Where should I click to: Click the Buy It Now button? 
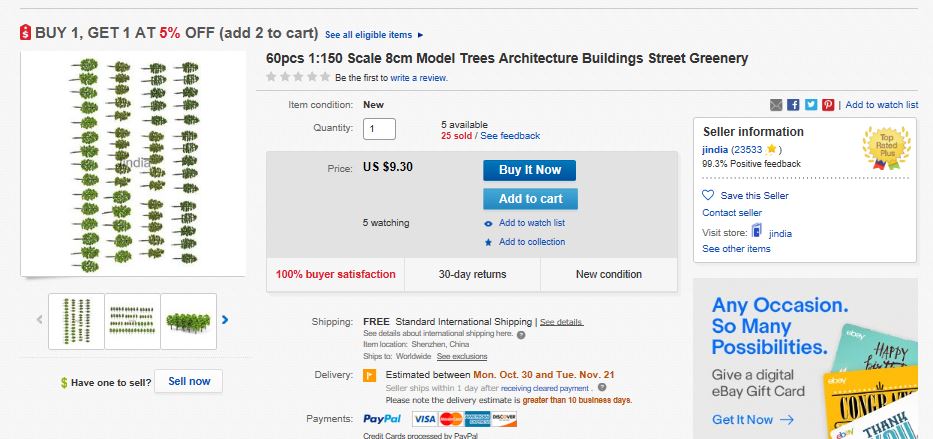pyautogui.click(x=530, y=170)
